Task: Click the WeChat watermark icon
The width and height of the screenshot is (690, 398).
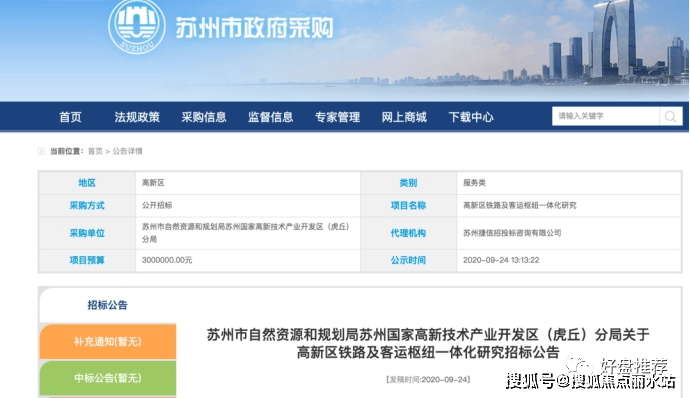Action: point(579,365)
